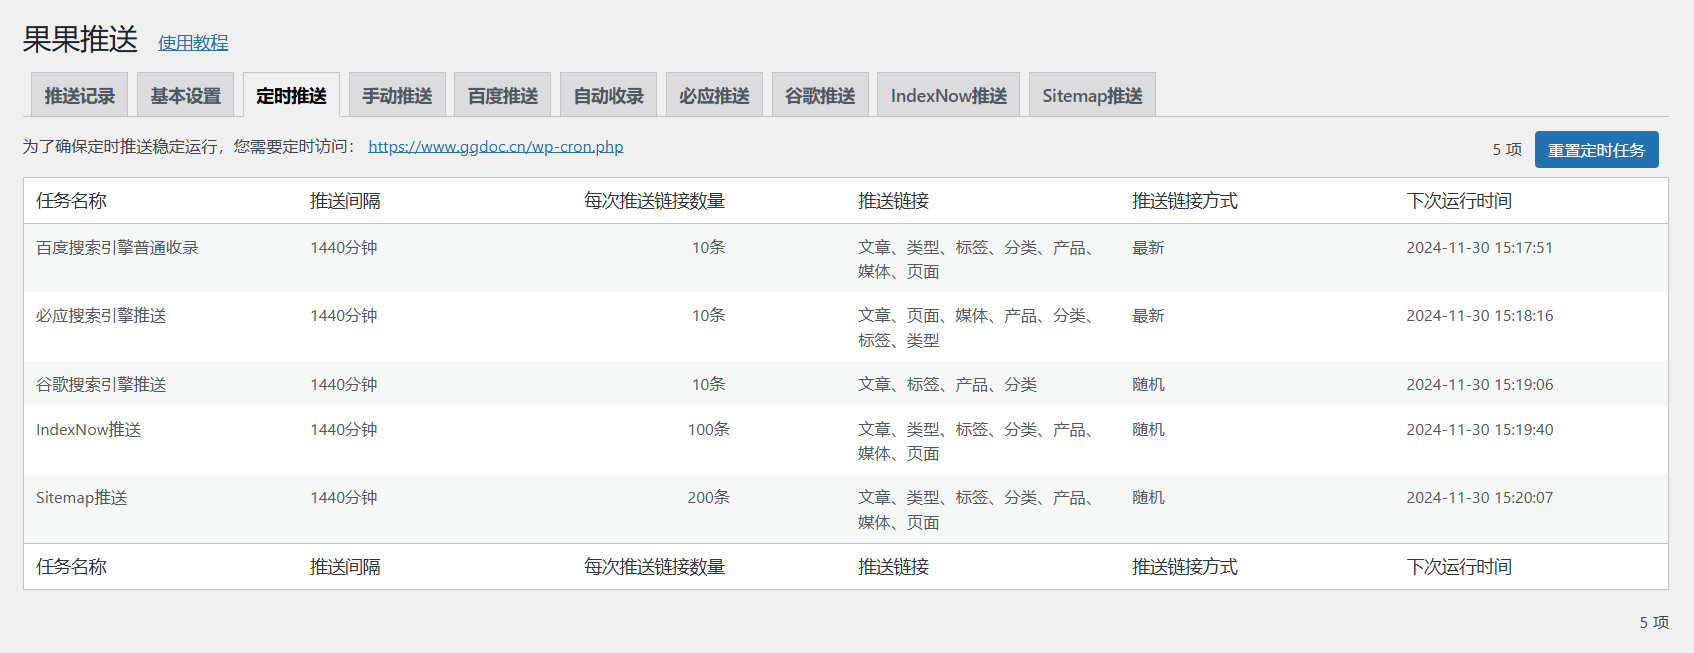Screen dimensions: 1694x653
Task: Select the IndexNow推送 tab
Action: click(949, 95)
